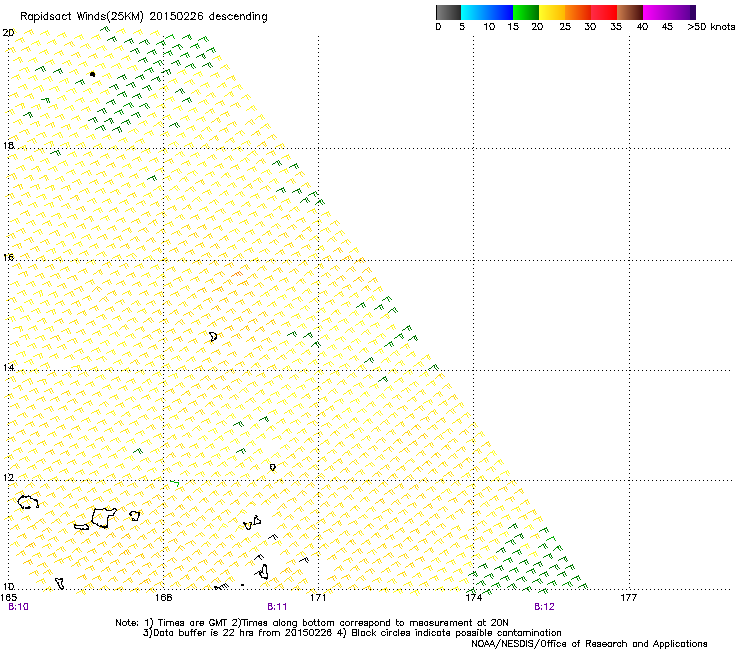740x650 pixels.
Task: Click the red 30-35 knots color segment
Action: pos(604,12)
